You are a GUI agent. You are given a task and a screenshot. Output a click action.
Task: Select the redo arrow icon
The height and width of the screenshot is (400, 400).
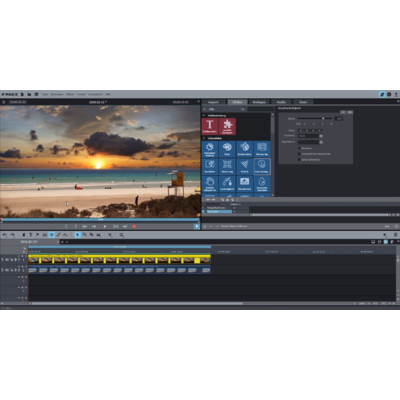[x=12, y=235]
